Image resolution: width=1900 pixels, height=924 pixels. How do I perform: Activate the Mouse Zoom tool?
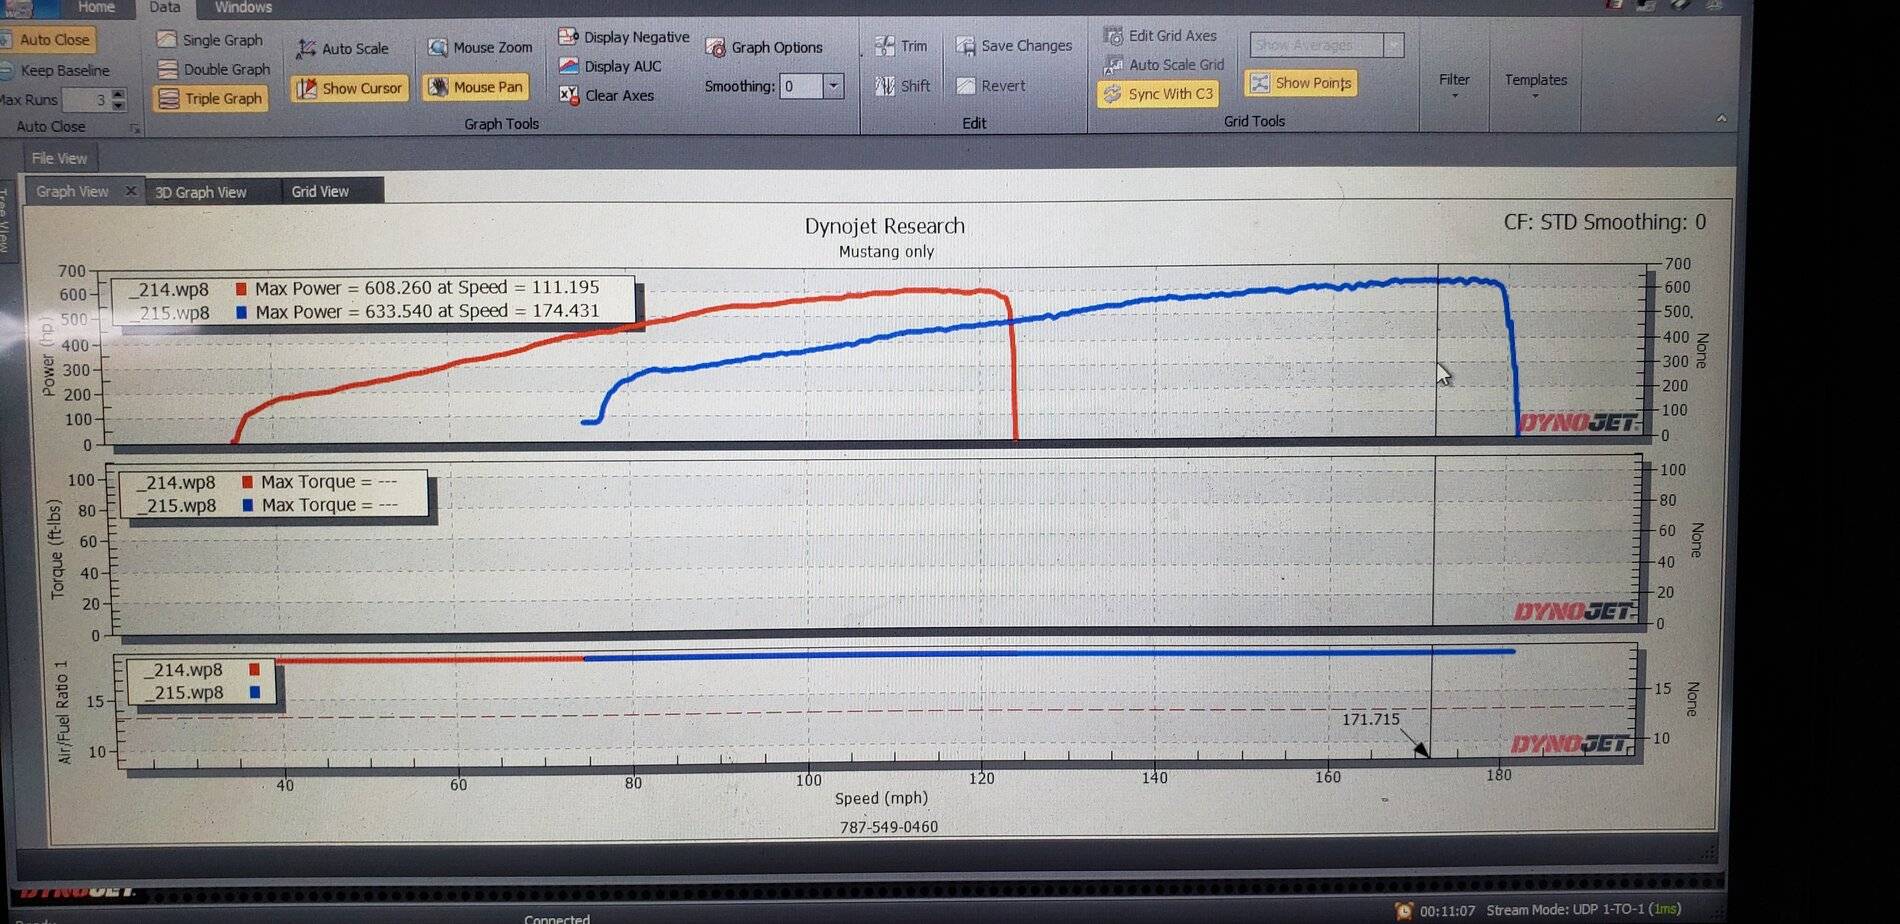[480, 47]
